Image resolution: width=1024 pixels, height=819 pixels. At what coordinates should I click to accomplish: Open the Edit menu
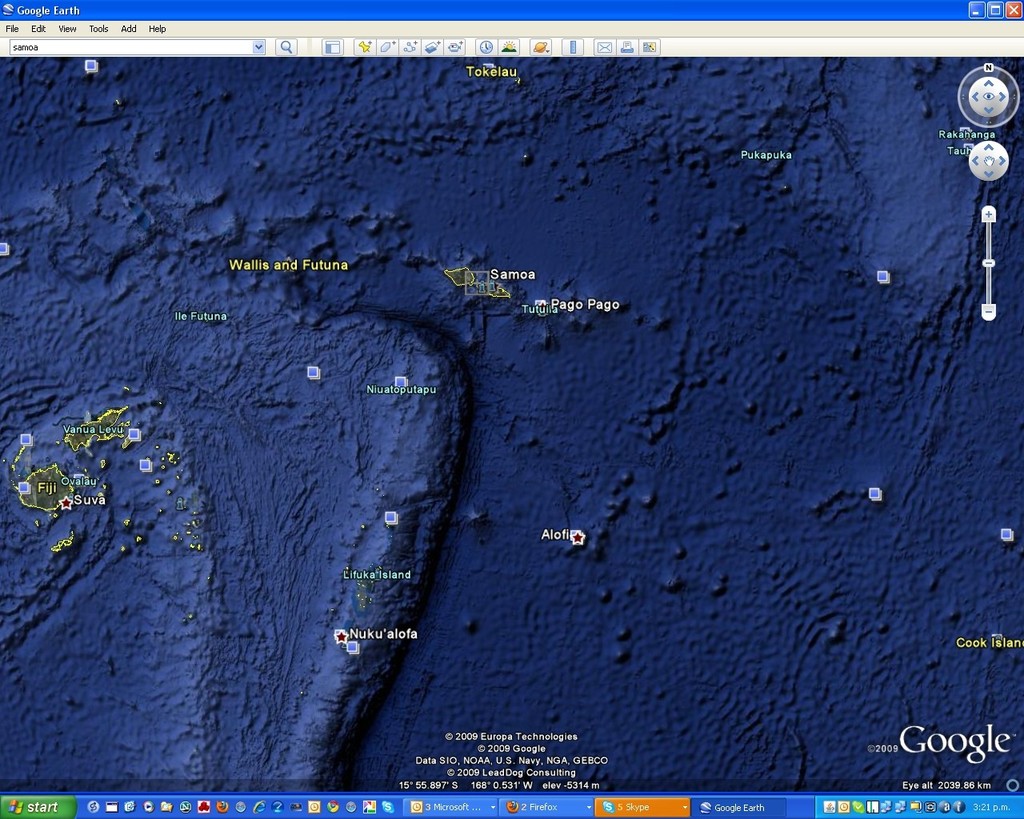coord(39,29)
